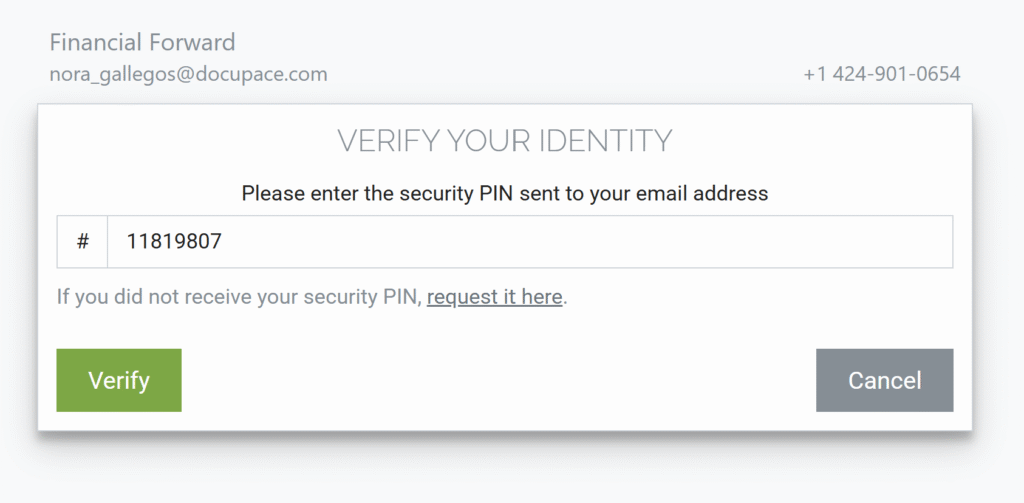Focus the security PIN input field

pyautogui.click(x=529, y=242)
